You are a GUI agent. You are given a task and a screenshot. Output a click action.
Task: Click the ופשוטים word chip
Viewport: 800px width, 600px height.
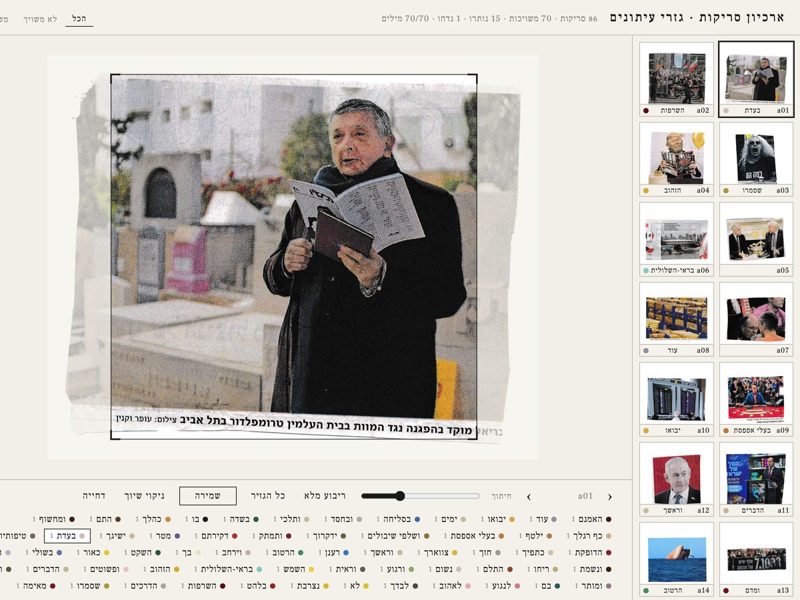[x=107, y=569]
